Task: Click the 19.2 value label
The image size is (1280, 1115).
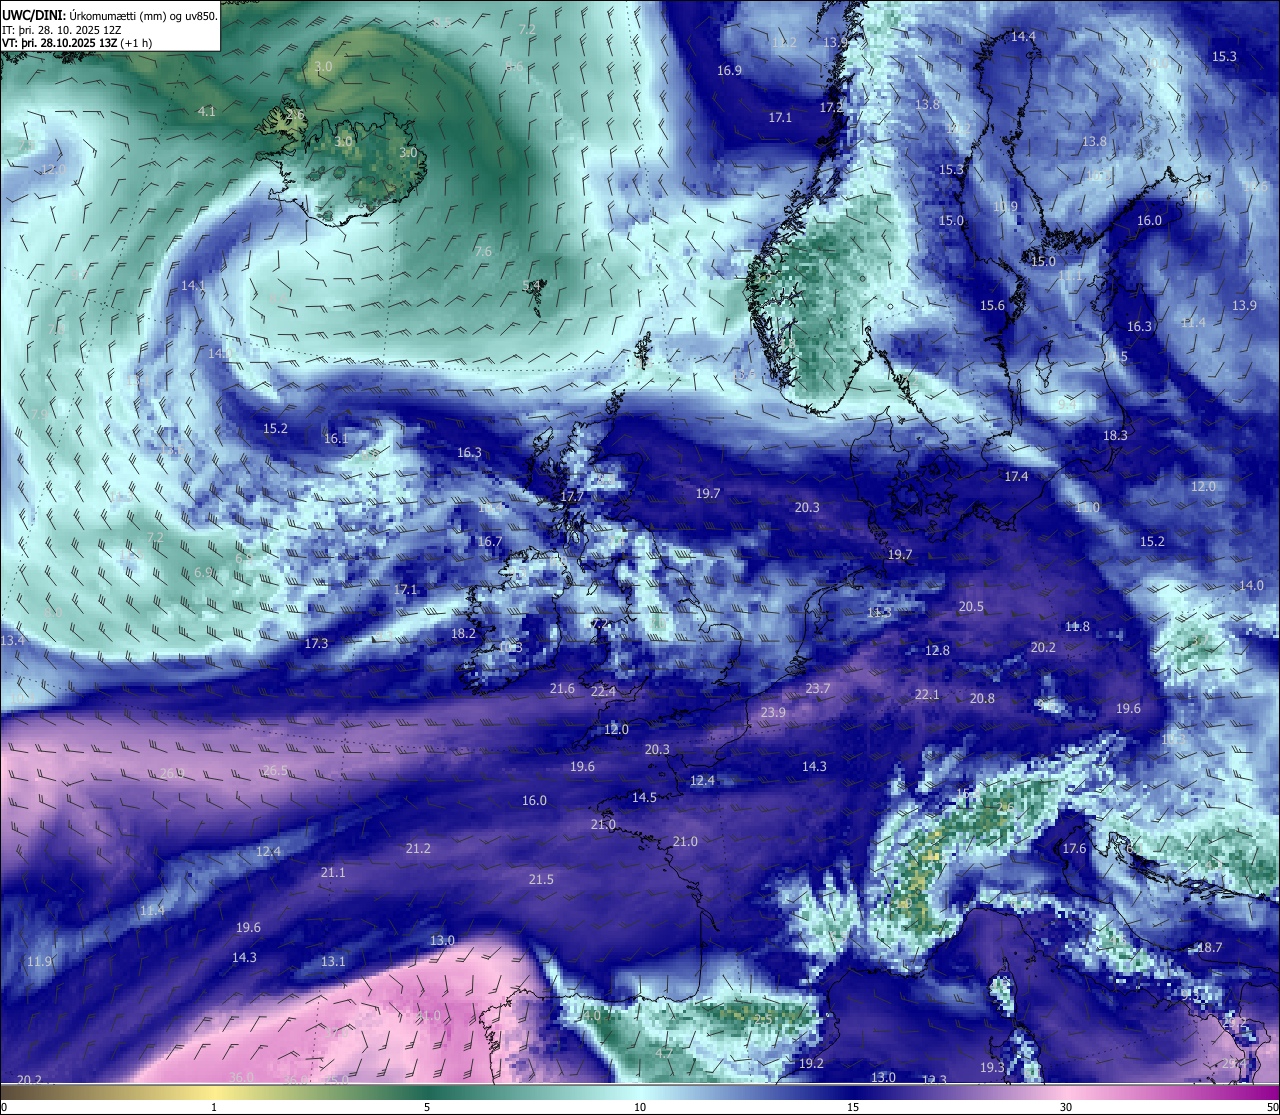Action: tap(811, 1064)
